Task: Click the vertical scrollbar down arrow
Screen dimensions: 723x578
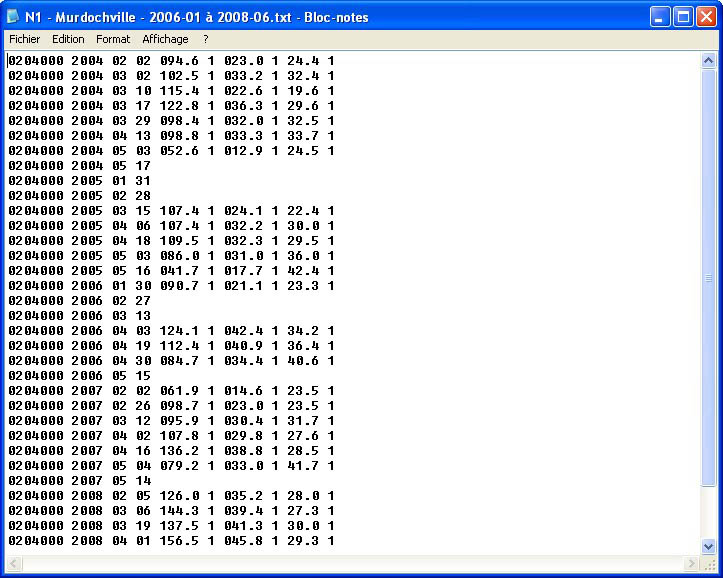Action: (708, 547)
